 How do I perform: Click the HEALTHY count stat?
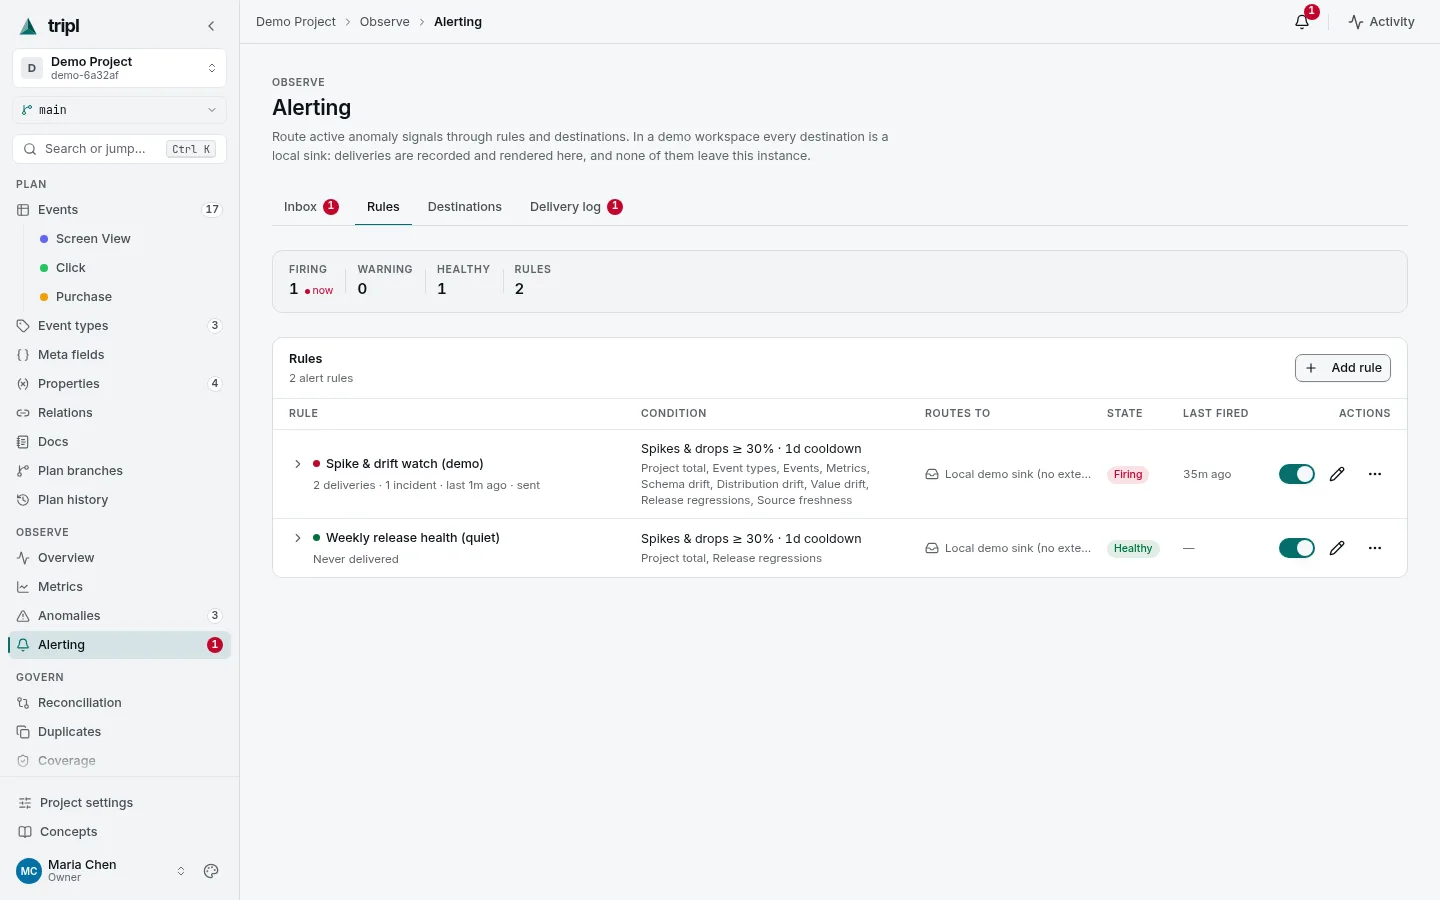click(463, 281)
